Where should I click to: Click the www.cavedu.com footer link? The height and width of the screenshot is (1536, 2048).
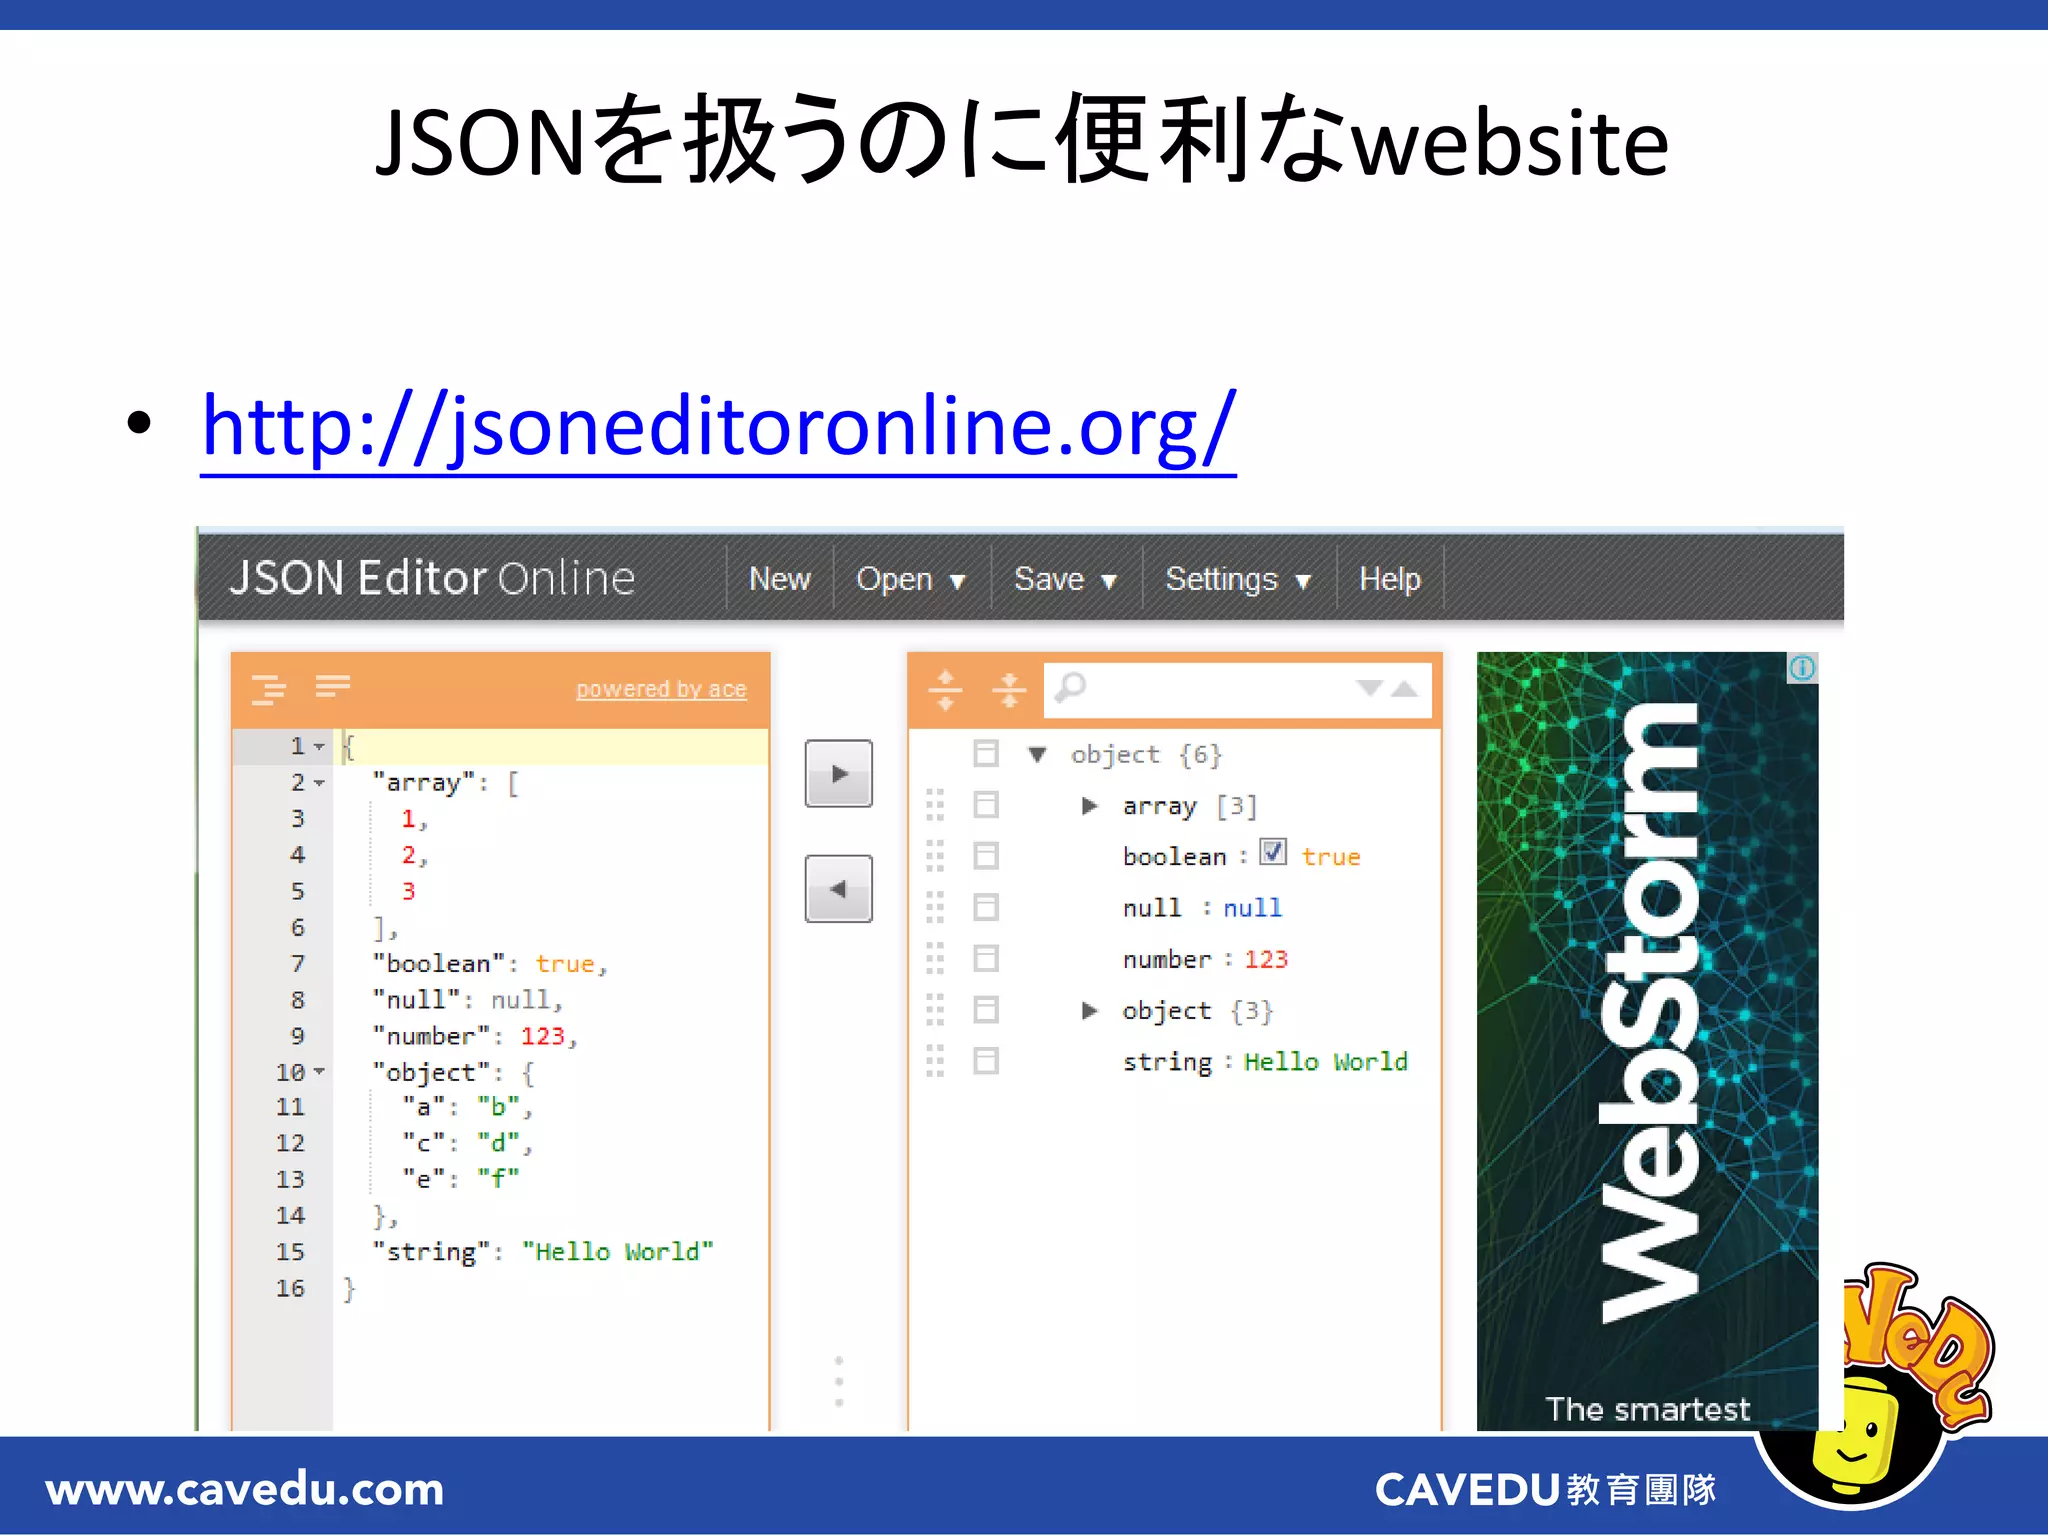pyautogui.click(x=245, y=1489)
